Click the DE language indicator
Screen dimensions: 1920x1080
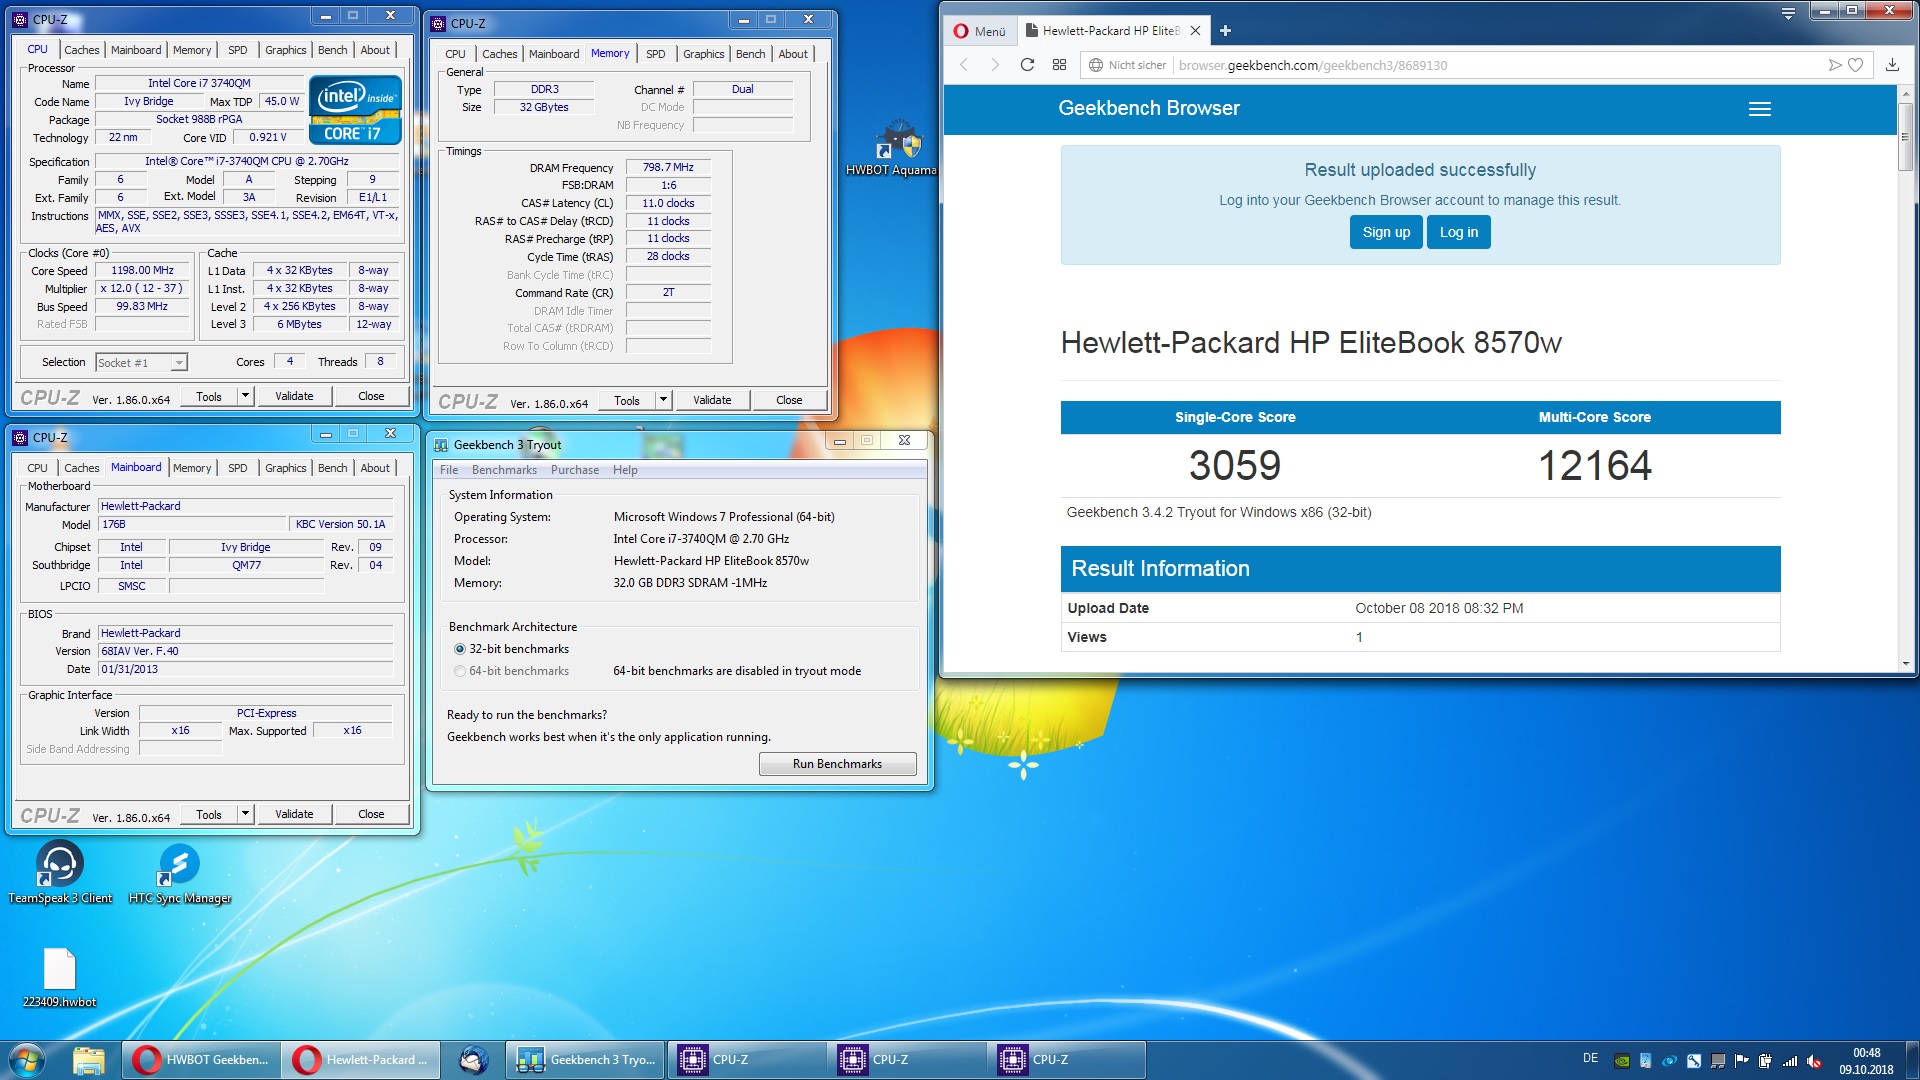tap(1590, 1058)
